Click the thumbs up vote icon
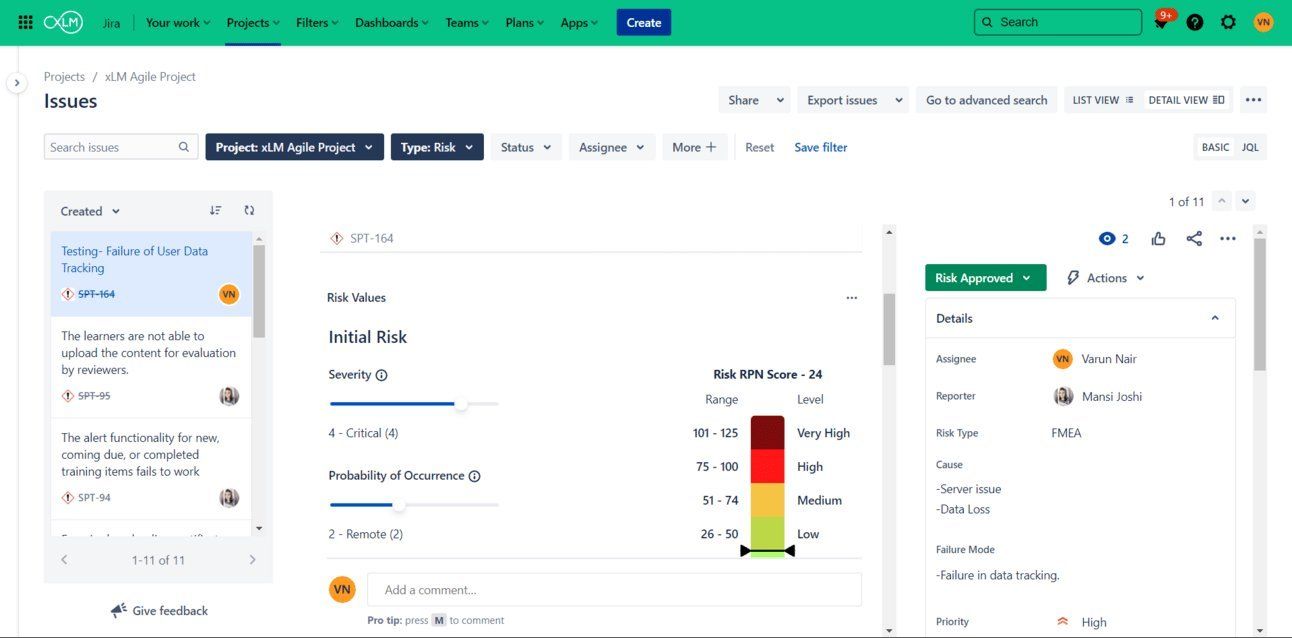This screenshot has height=638, width=1292. [x=1158, y=238]
